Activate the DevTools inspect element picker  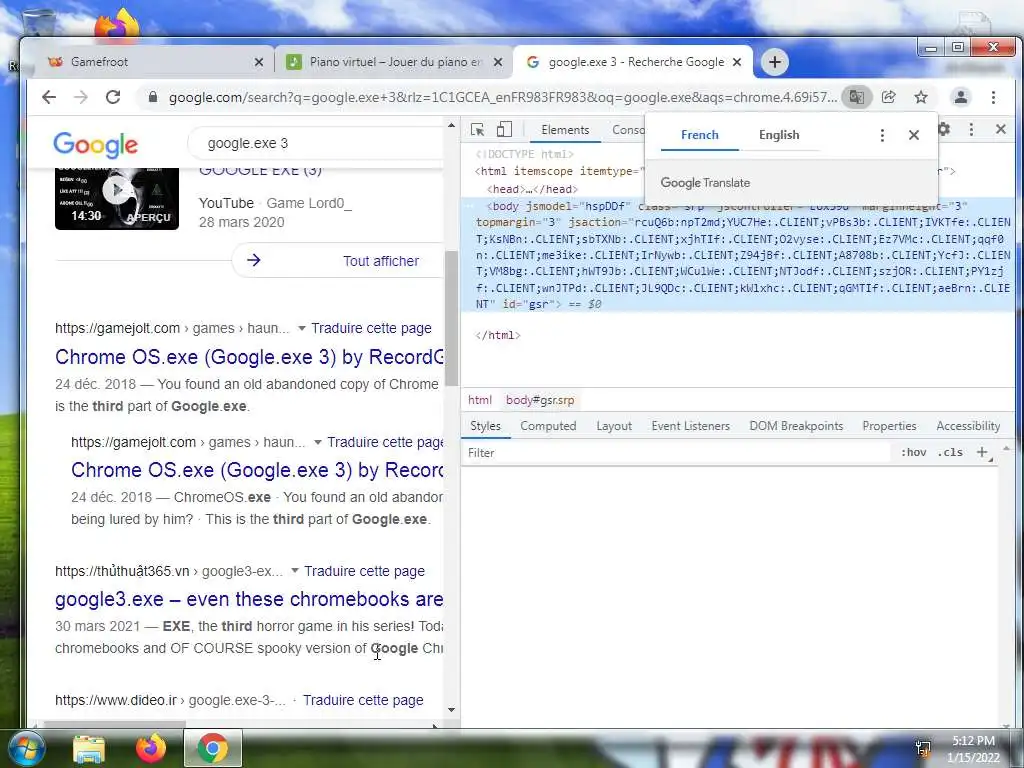tap(477, 129)
